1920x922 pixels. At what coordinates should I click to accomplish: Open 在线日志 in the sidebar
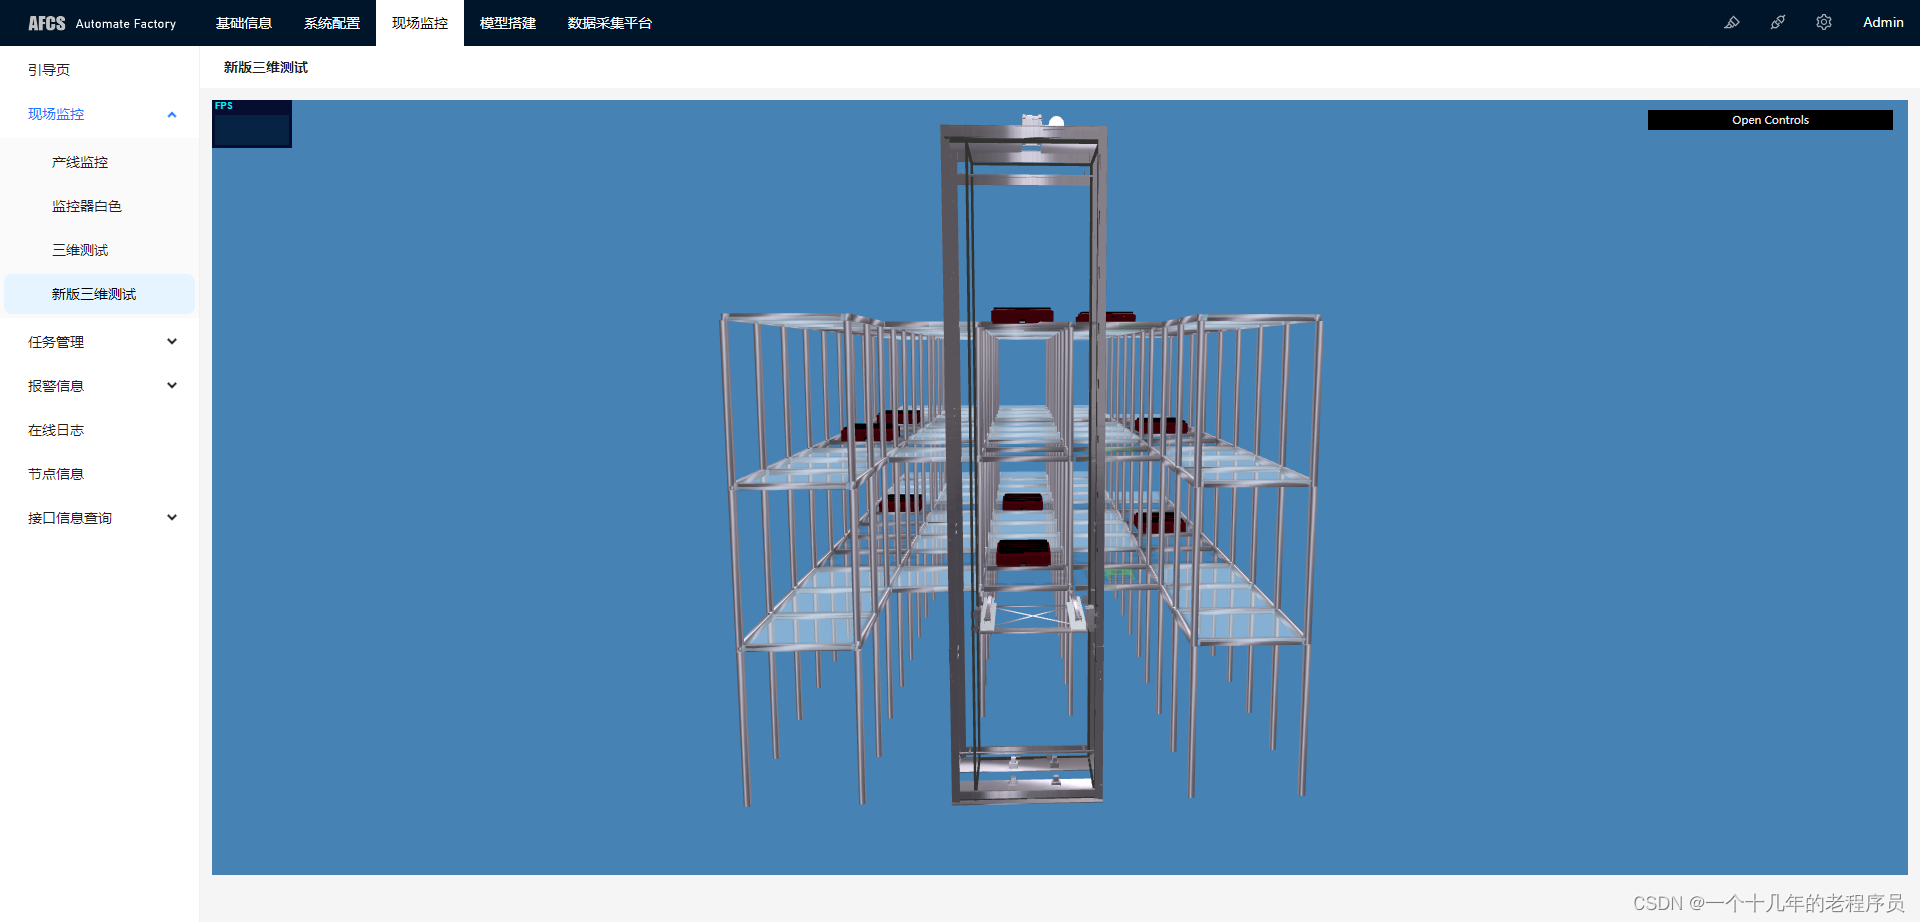(x=99, y=430)
